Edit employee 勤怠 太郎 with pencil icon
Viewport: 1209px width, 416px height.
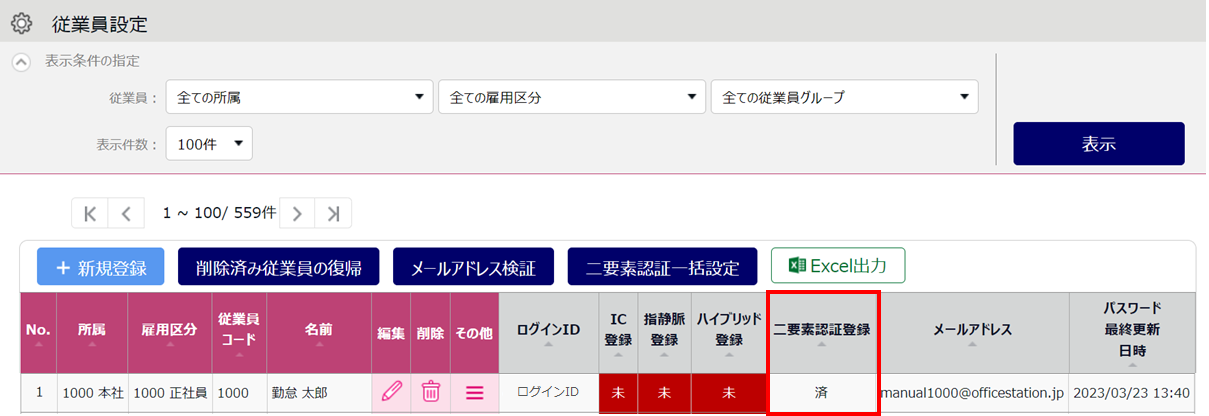(391, 392)
